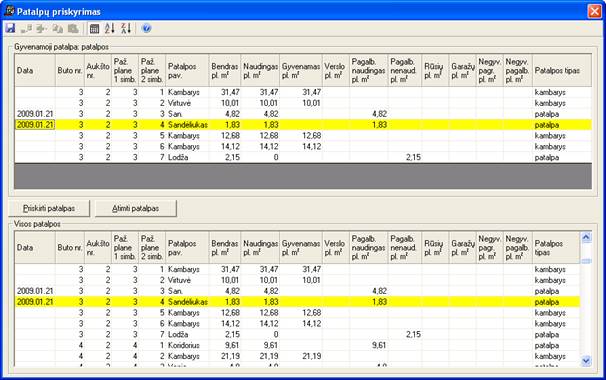Select Kambarys 31,47 row in Visos patalpos
The width and height of the screenshot is (606, 380).
pyautogui.click(x=297, y=269)
